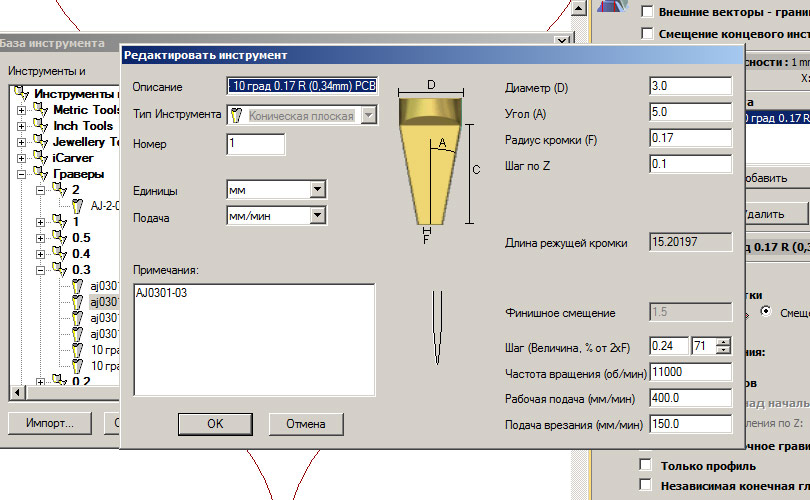The image size is (810, 500).
Task: Select the iCarver tree item
Action: 73,158
